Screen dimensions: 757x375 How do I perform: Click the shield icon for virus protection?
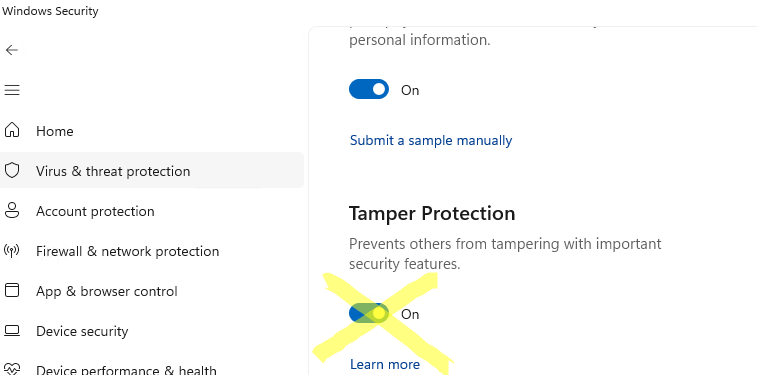tap(12, 170)
